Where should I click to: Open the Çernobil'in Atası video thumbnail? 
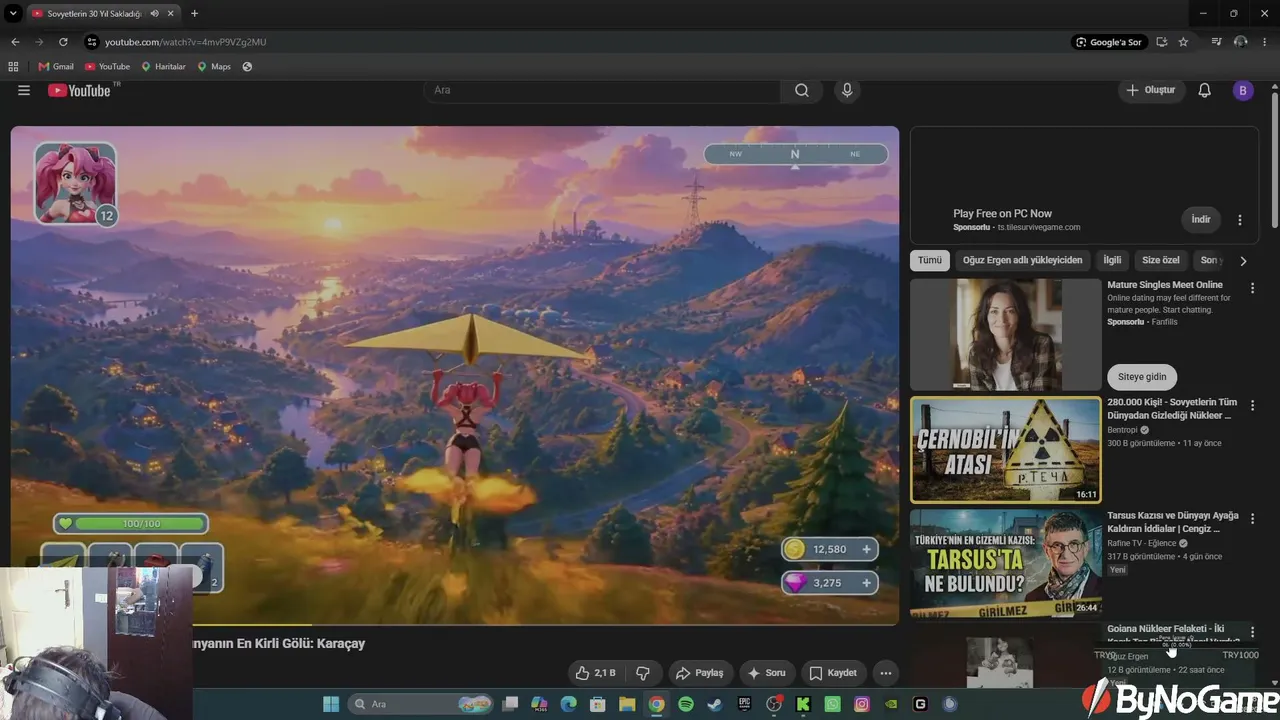[x=1005, y=450]
